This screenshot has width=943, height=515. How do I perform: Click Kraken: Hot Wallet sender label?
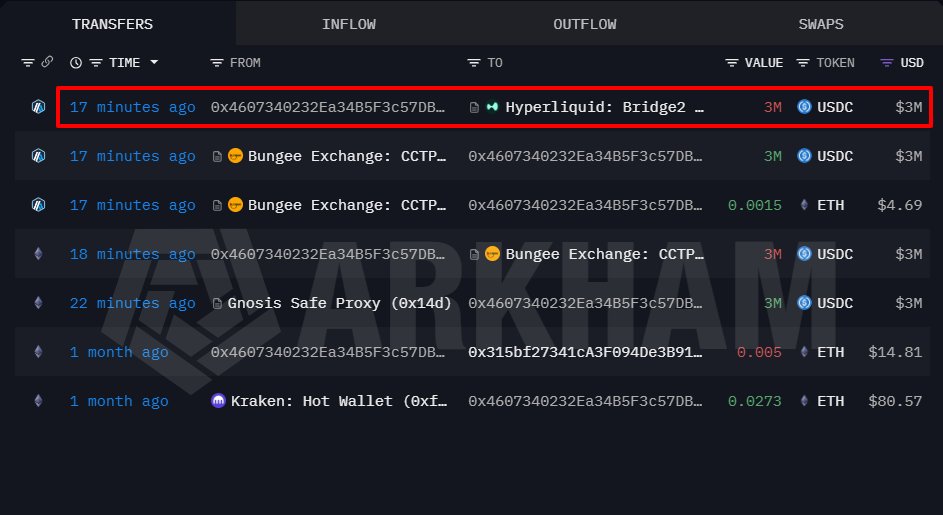[x=339, y=401]
